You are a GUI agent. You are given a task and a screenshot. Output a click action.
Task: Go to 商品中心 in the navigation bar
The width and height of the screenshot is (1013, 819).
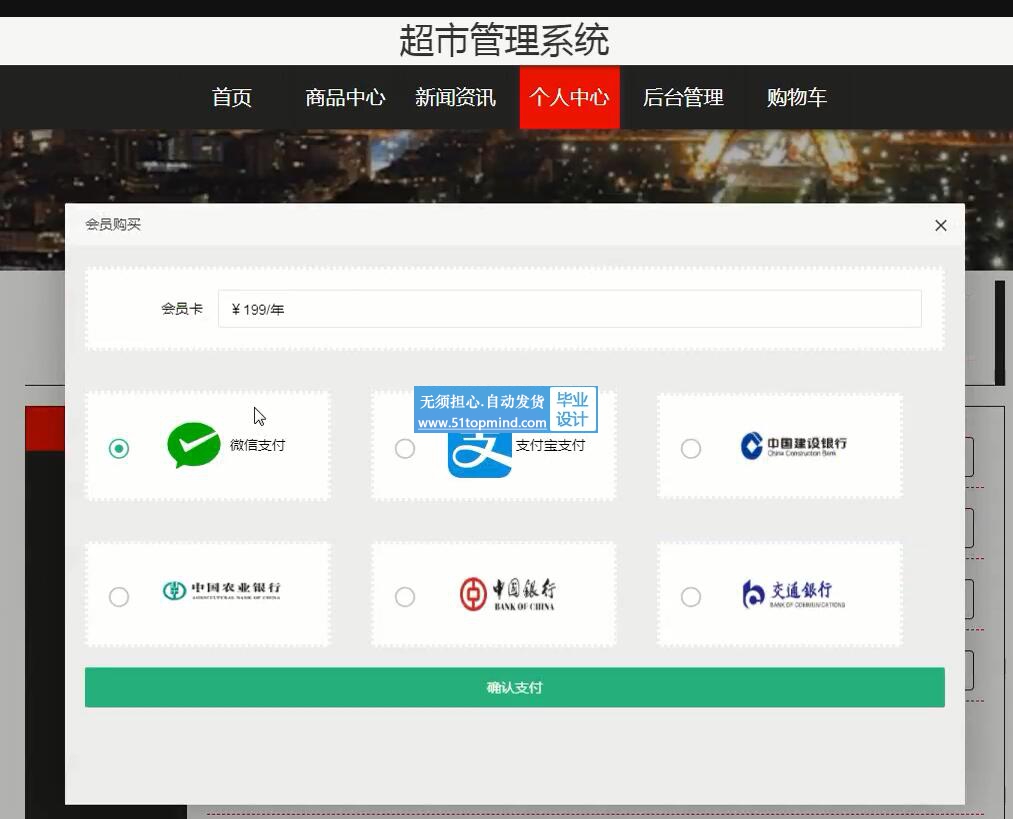(345, 98)
